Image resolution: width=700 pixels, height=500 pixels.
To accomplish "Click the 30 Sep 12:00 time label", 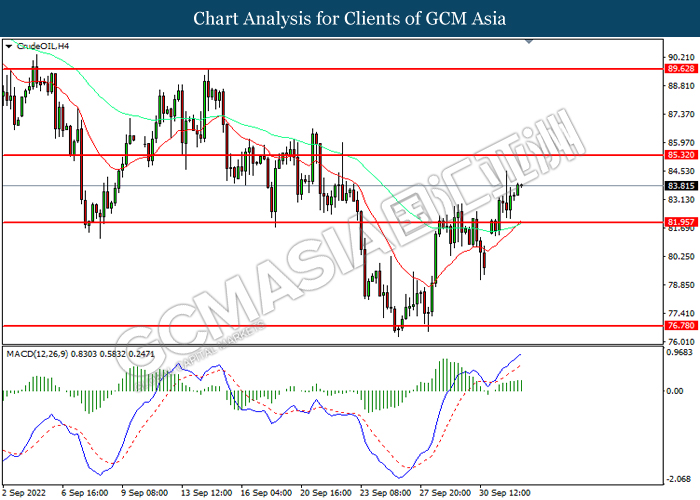I will [505, 493].
